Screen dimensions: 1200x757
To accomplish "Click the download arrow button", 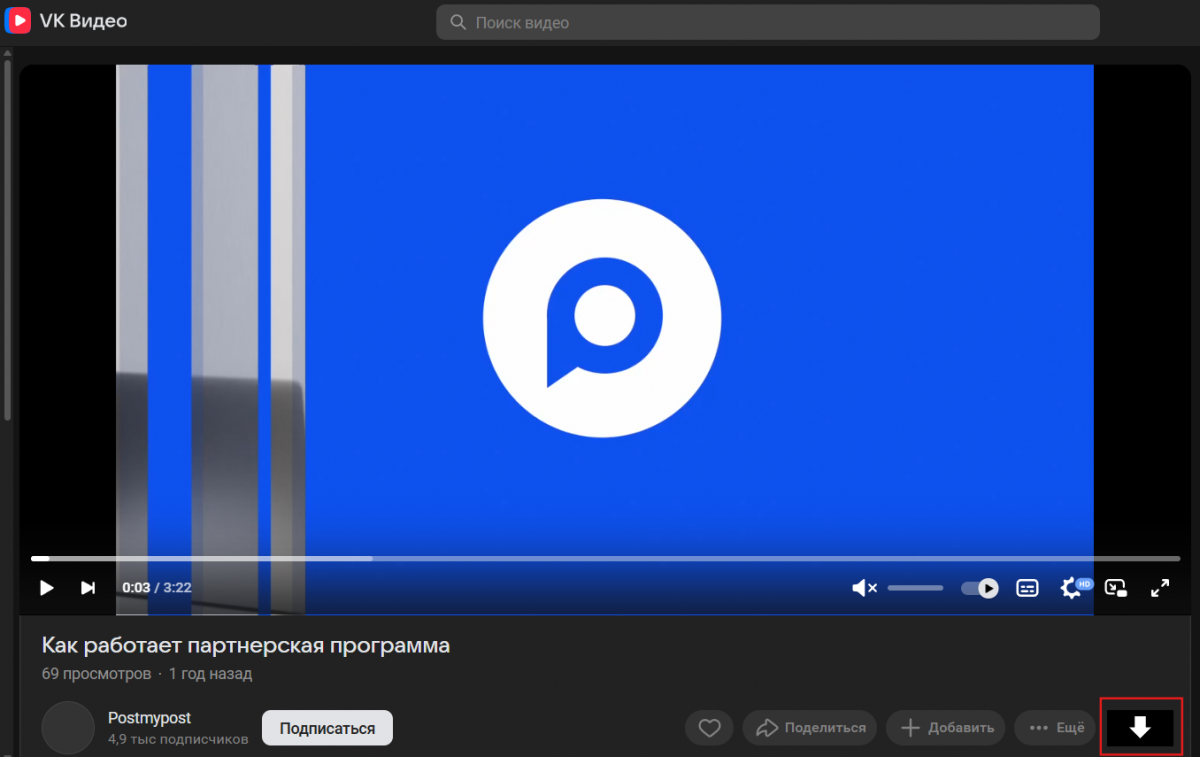I will point(1140,728).
